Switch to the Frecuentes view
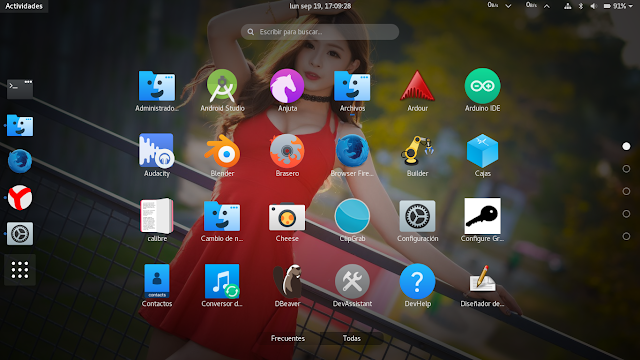 [288, 338]
